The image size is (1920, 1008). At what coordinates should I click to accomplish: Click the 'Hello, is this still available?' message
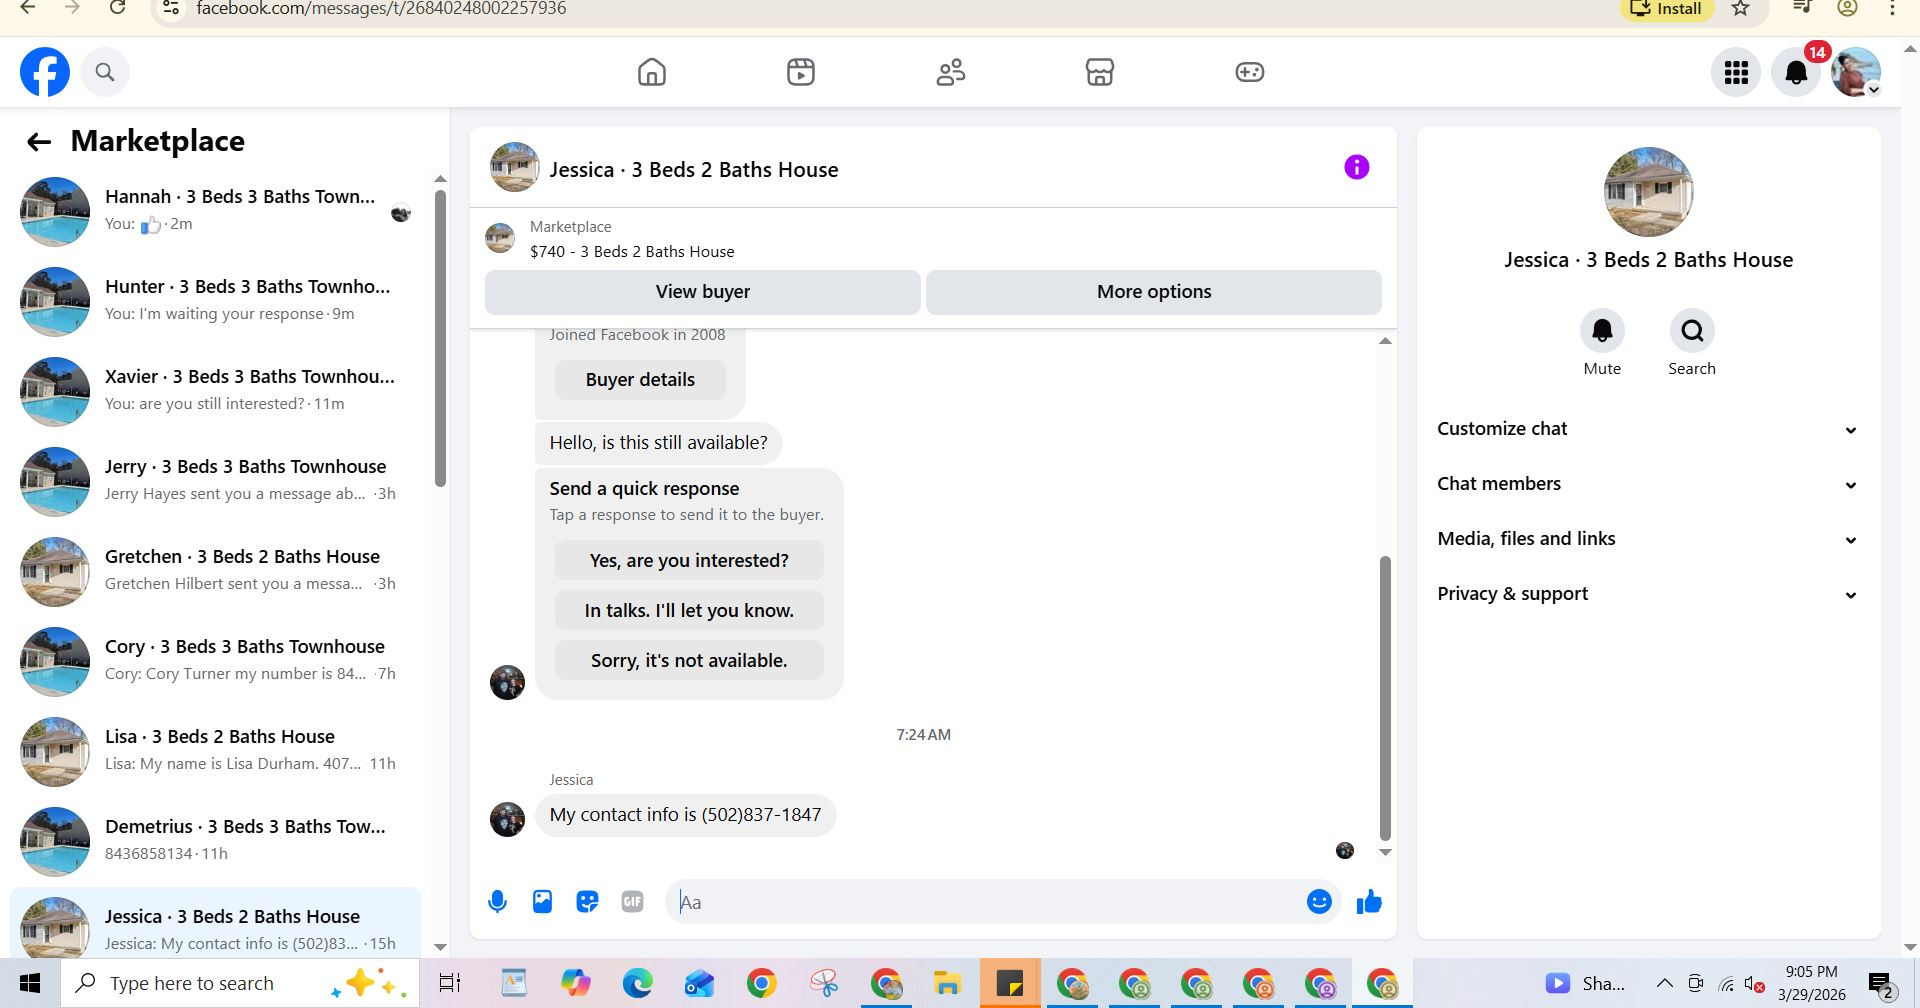click(x=659, y=443)
